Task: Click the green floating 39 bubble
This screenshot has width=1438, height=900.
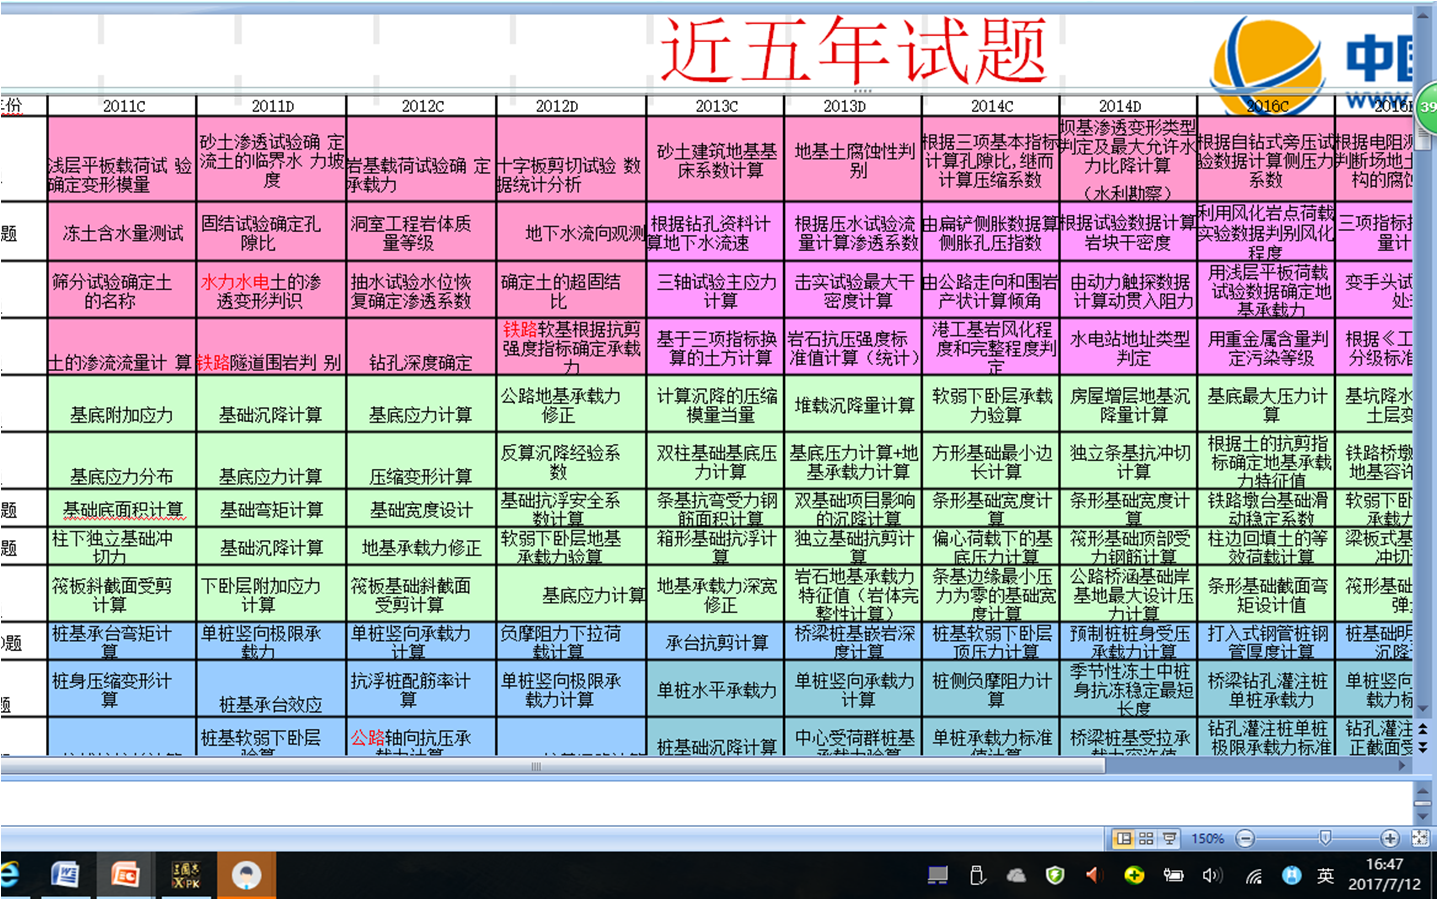Action: [x=1427, y=106]
